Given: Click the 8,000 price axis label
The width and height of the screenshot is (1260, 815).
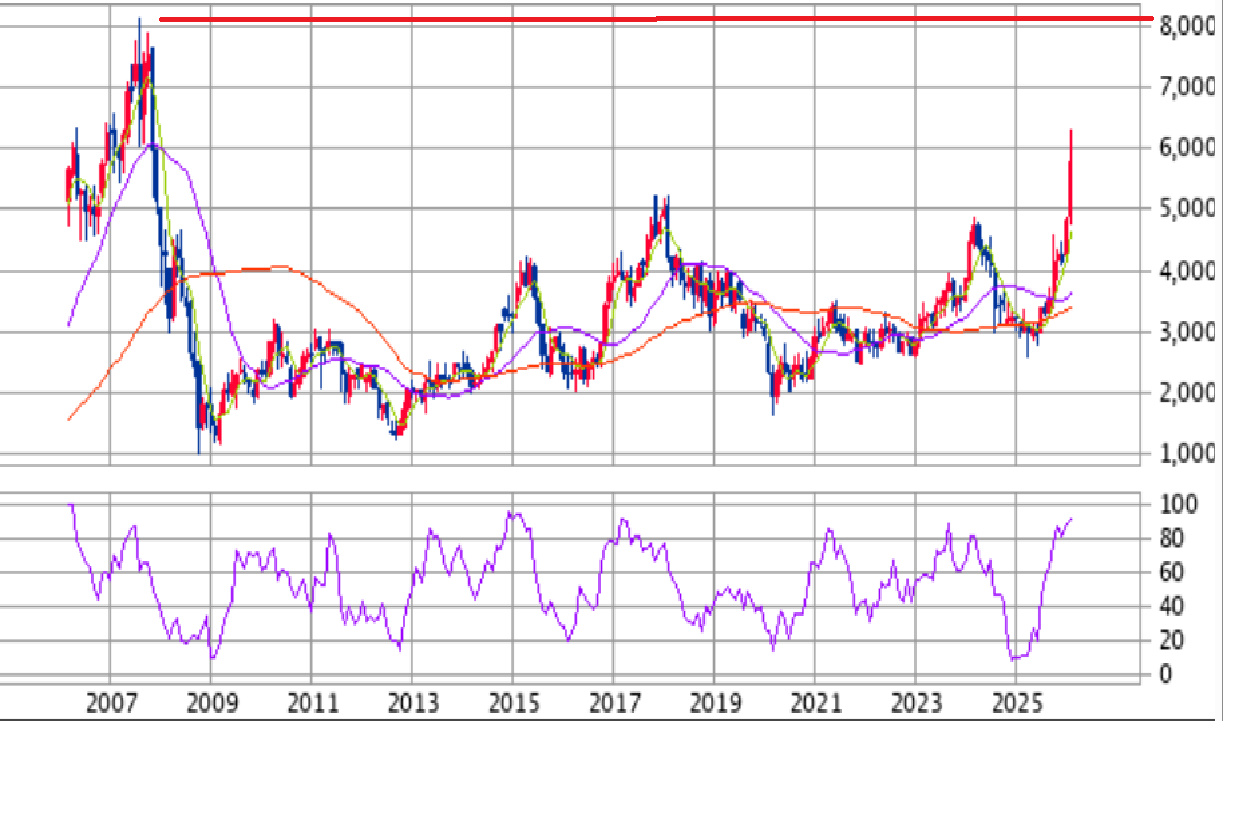Looking at the screenshot, I should coord(1187,27).
